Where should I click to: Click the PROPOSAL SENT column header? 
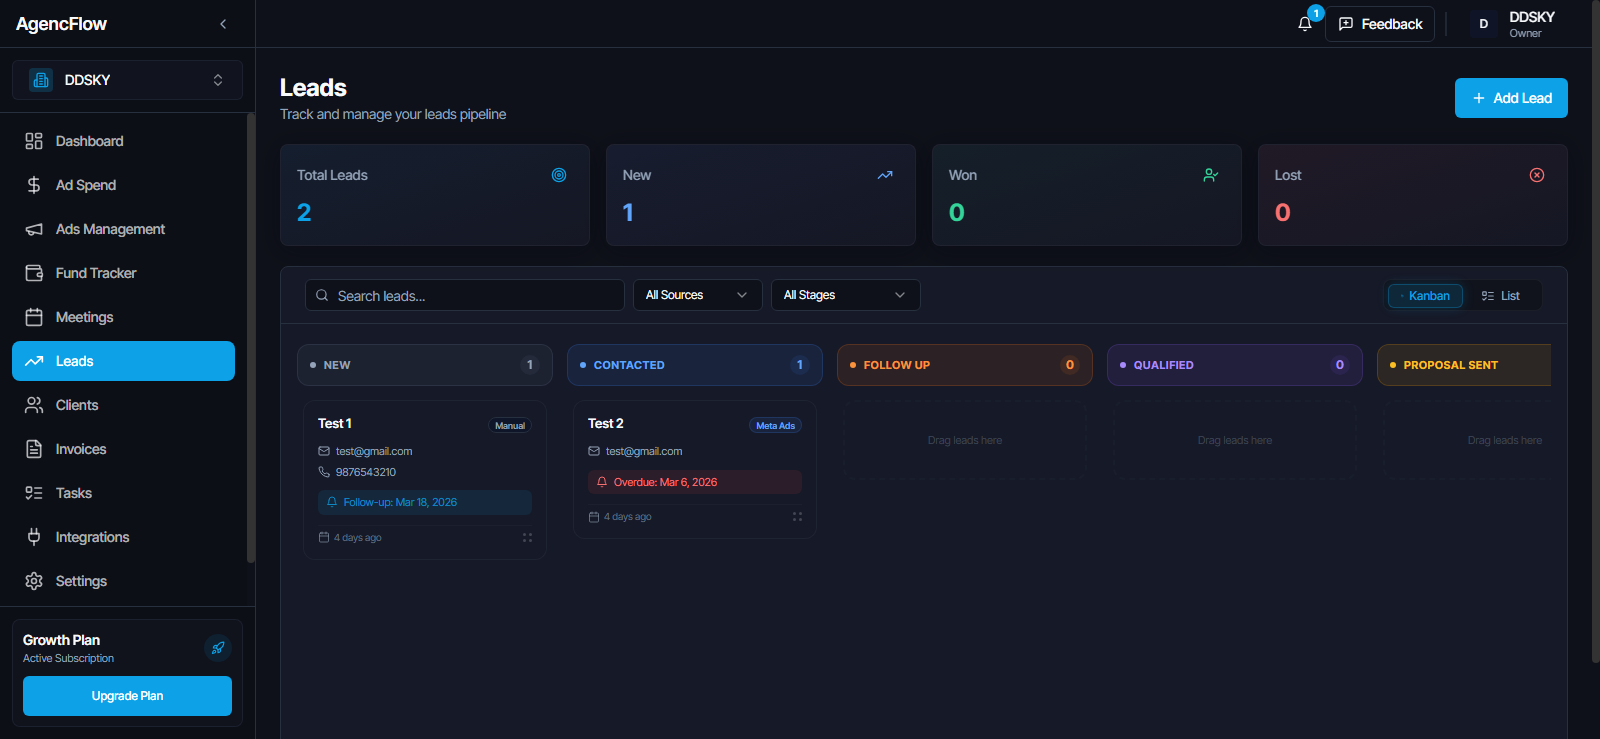tap(1464, 365)
